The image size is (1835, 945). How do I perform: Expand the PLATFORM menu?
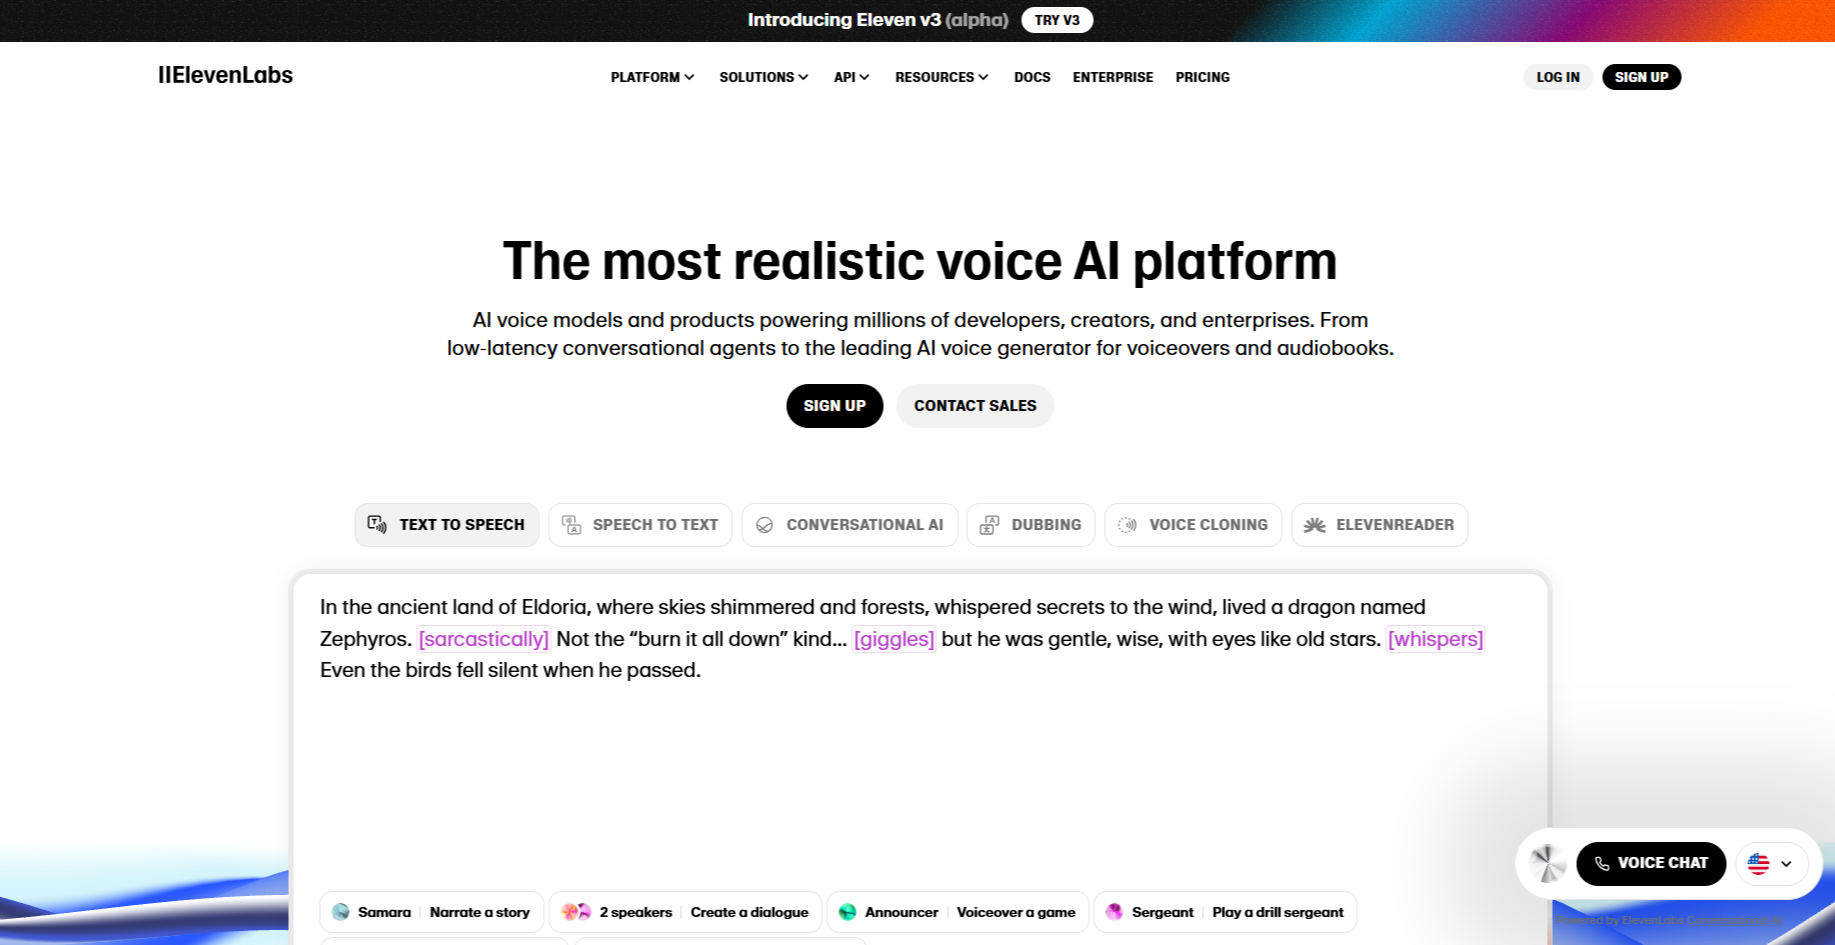coord(652,77)
